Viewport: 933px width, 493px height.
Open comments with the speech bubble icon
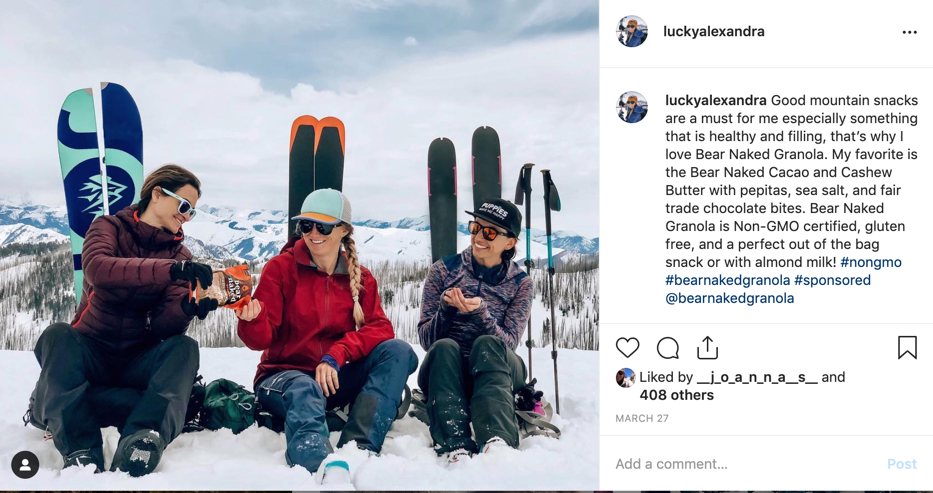pos(668,348)
